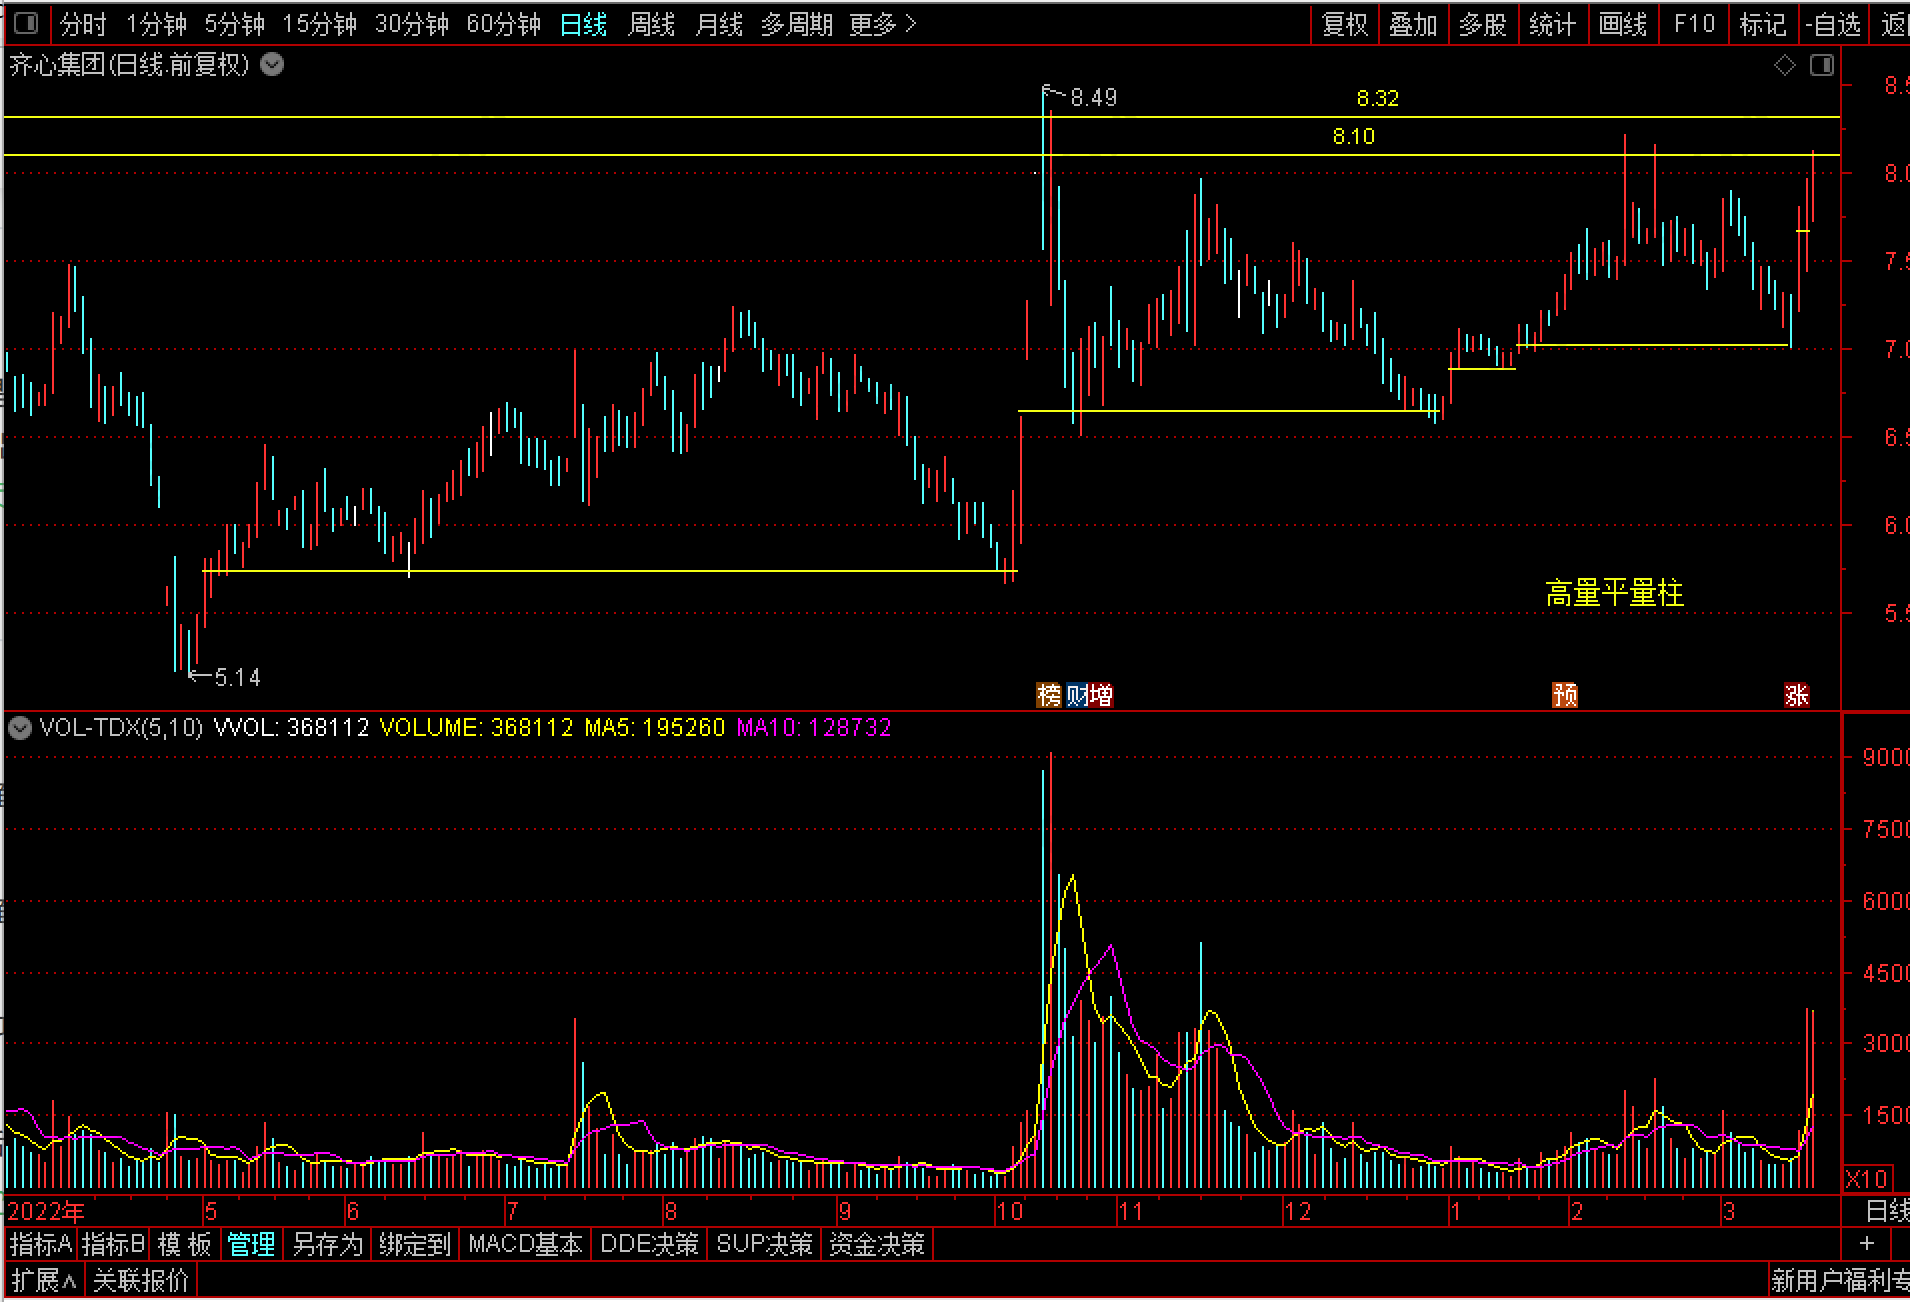The width and height of the screenshot is (1910, 1302).
Task: Open the VOL-TDX indicator dropdown arrow
Action: 19,728
